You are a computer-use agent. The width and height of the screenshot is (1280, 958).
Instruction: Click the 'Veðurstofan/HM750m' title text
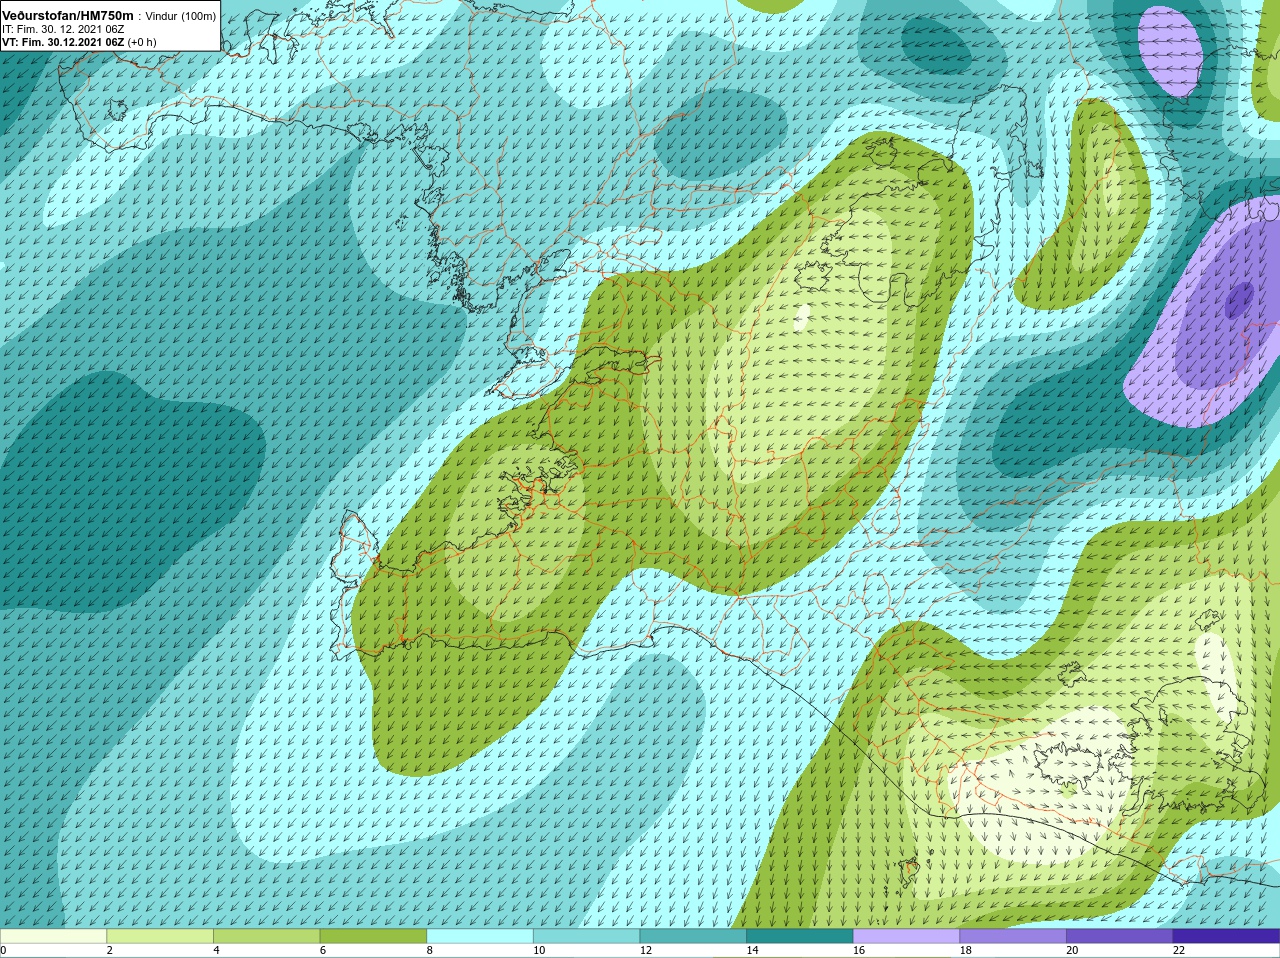click(x=68, y=16)
